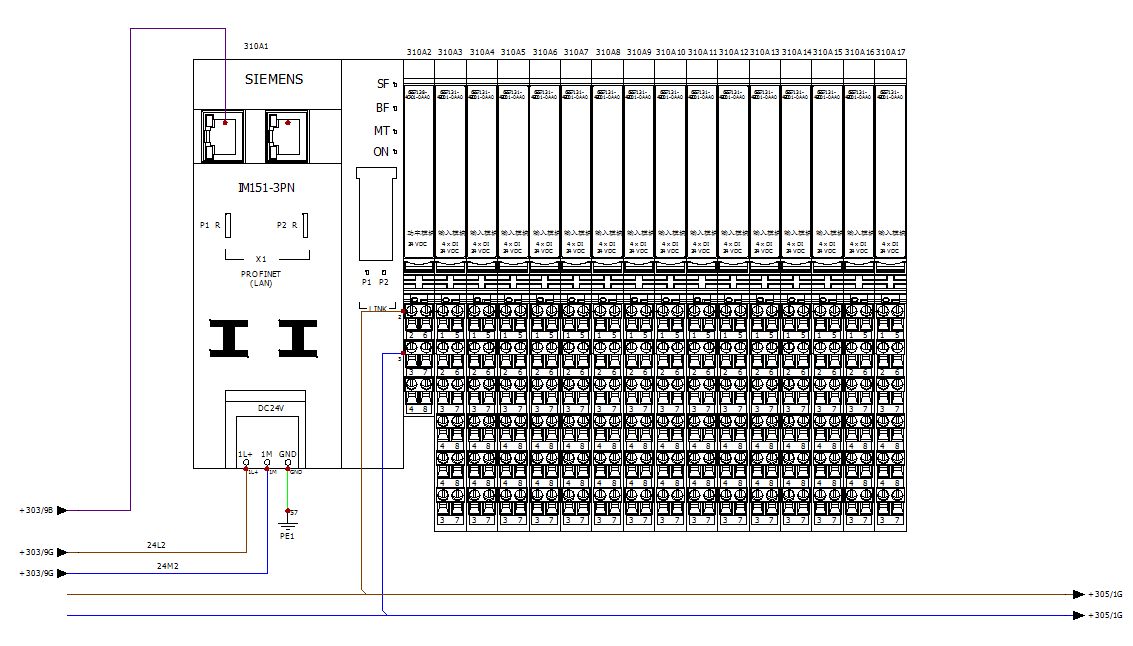
Task: Click module tag 310A17
Action: 890,52
